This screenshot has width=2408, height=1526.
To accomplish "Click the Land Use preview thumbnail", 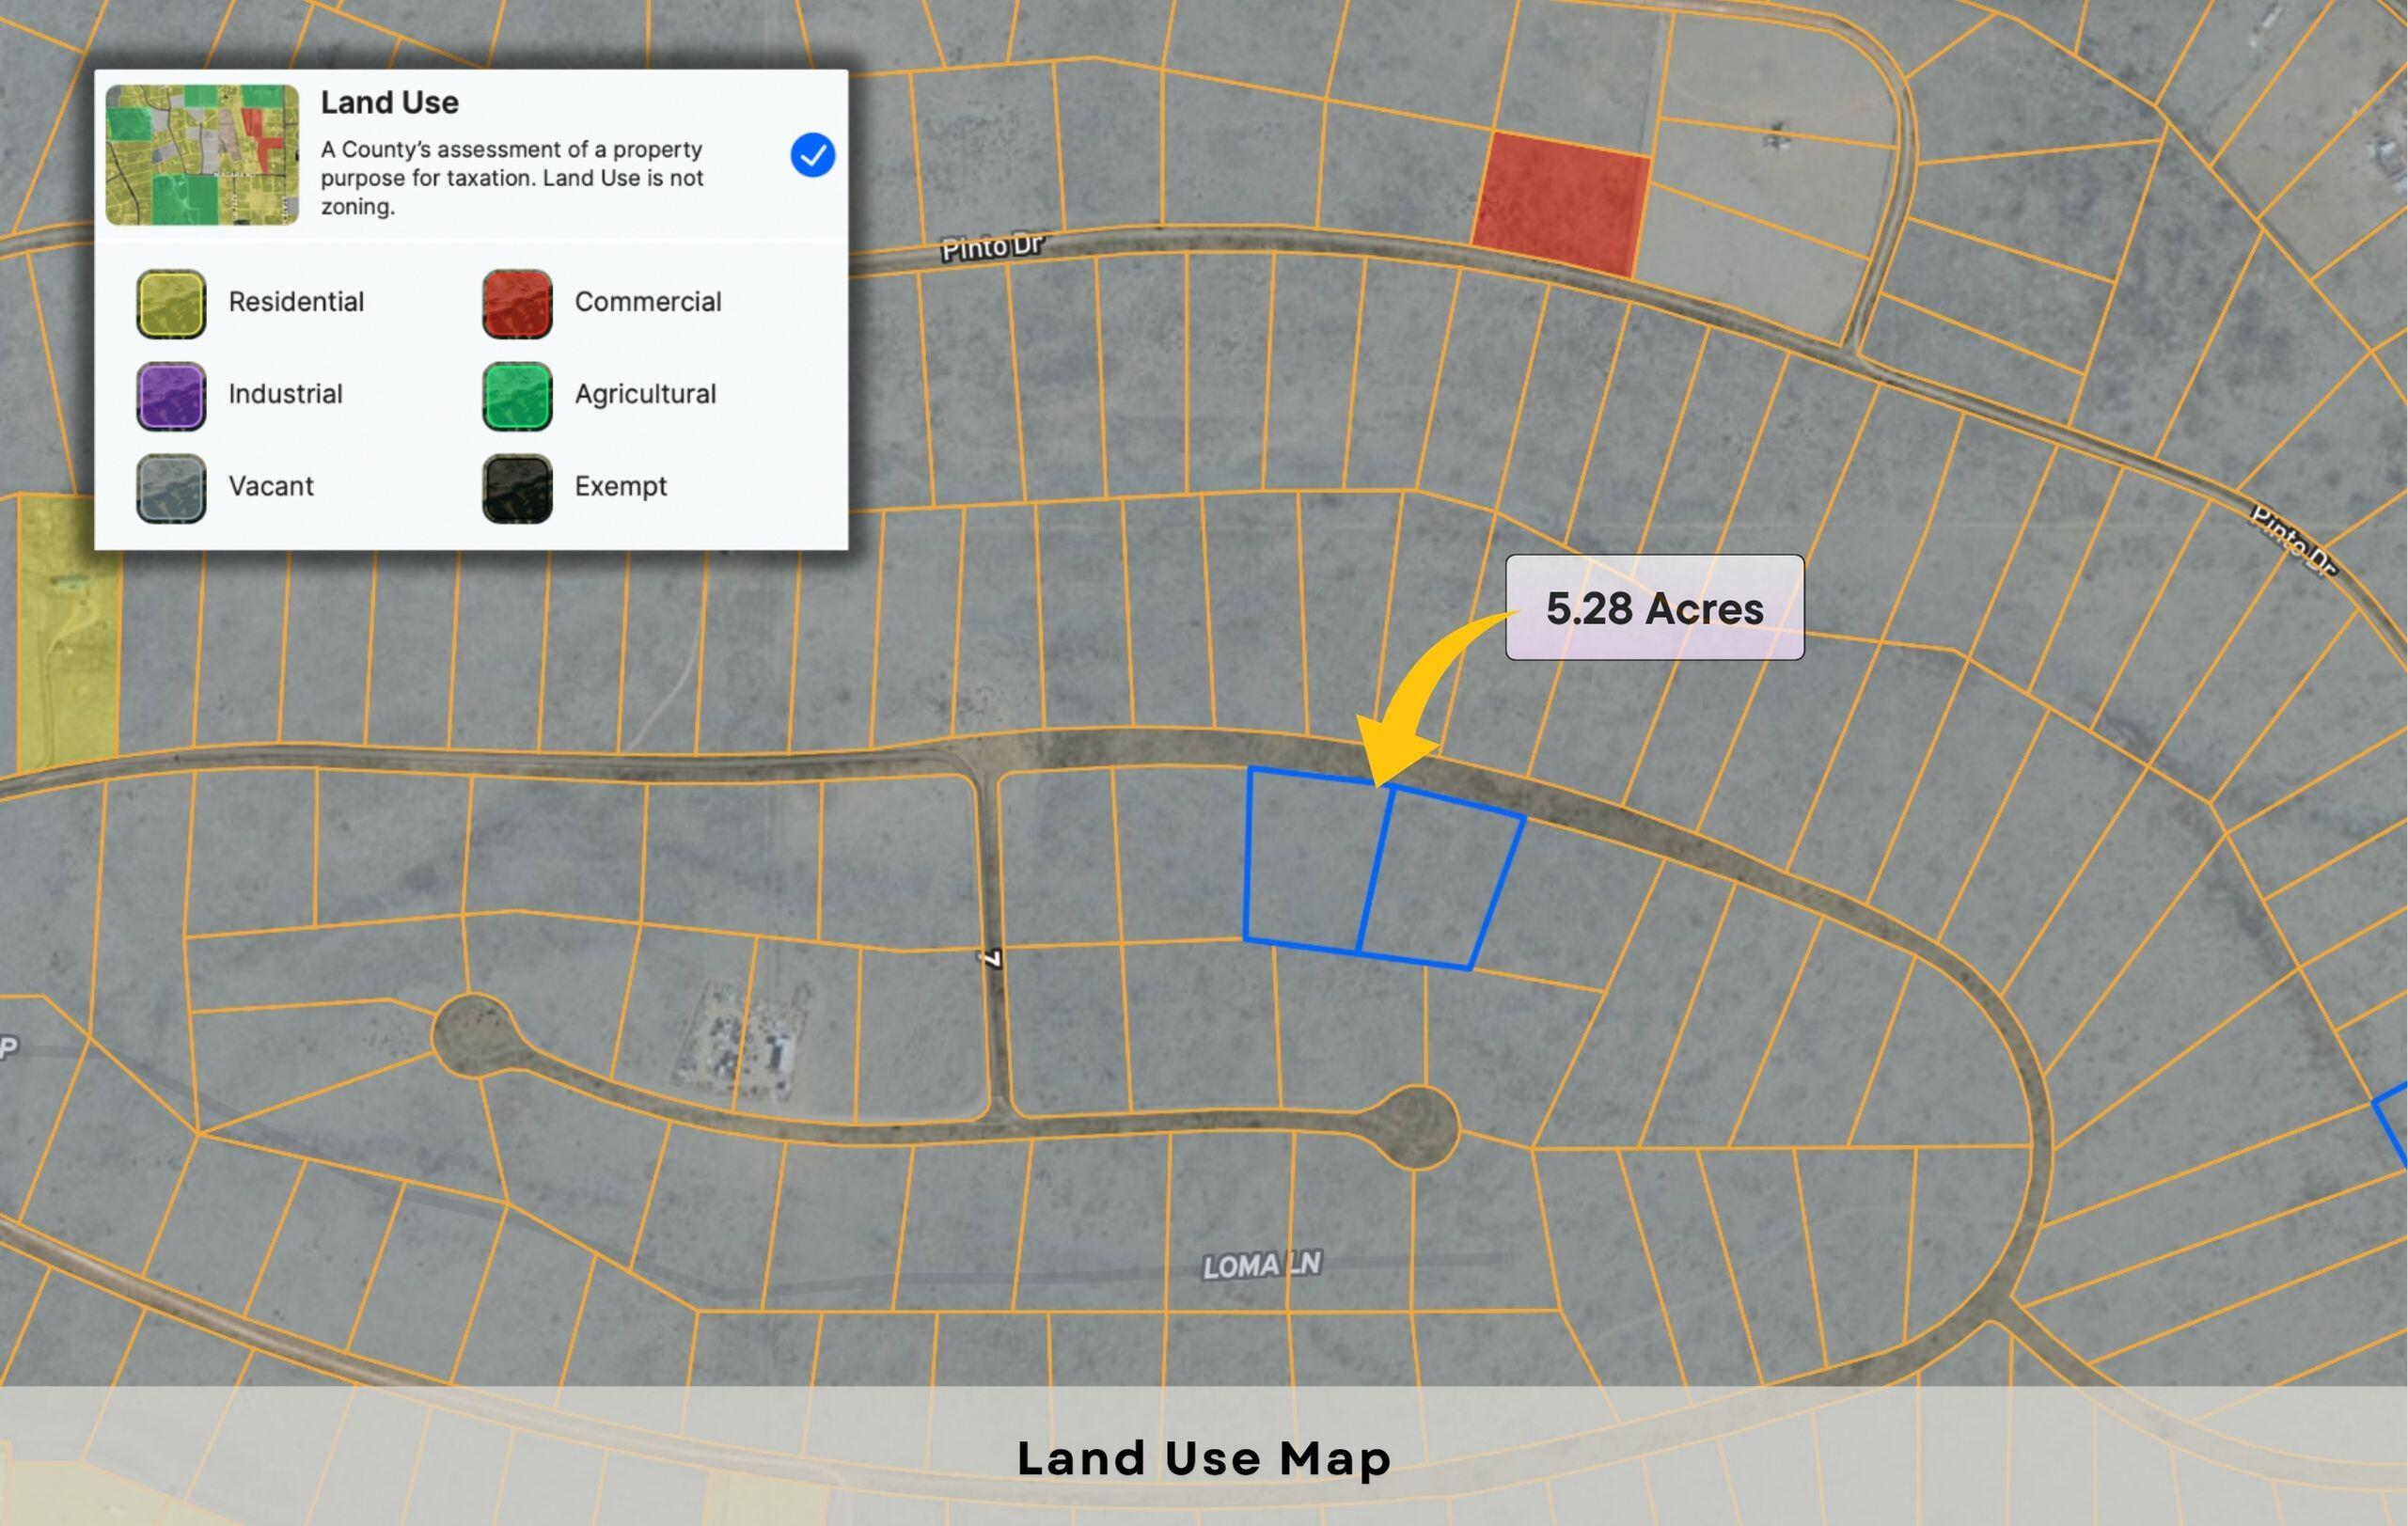I will pos(202,155).
